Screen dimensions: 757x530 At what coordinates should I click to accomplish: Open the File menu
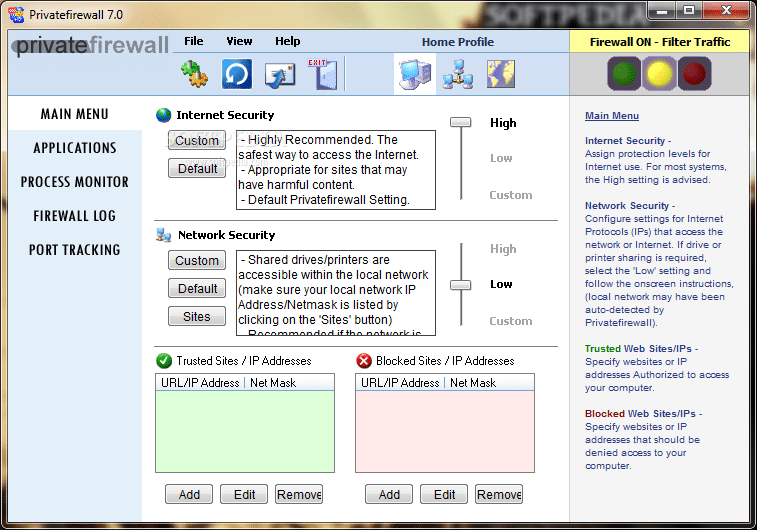click(194, 42)
